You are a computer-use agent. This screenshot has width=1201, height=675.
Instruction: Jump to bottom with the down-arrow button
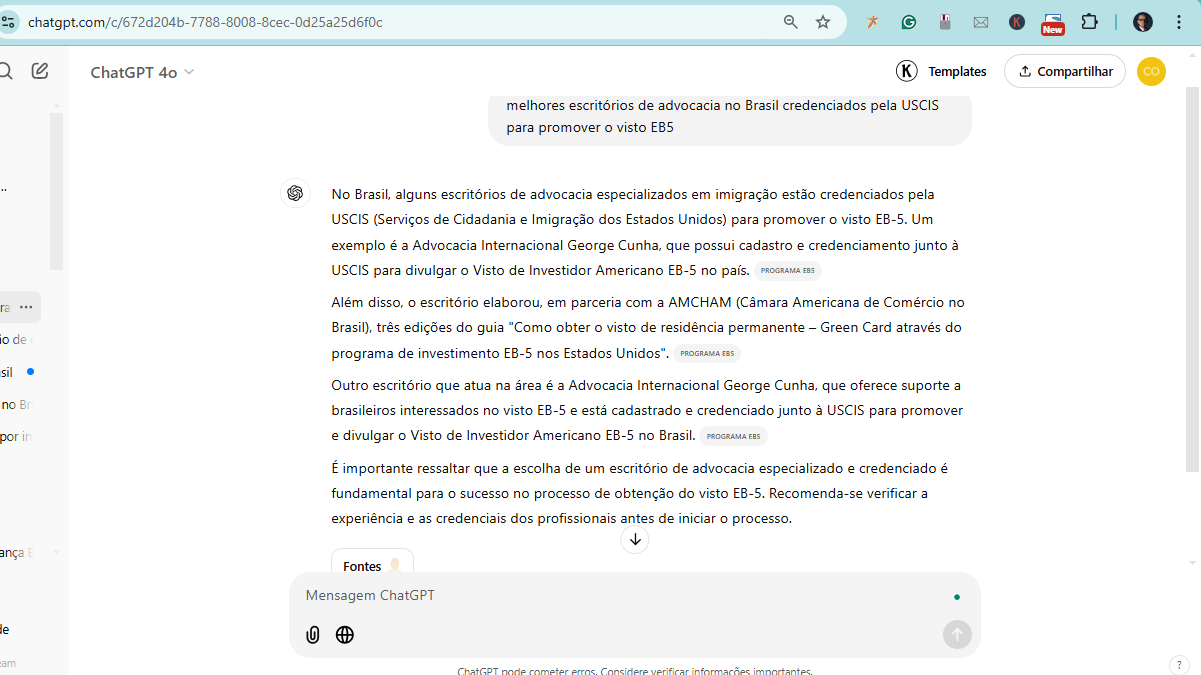pyautogui.click(x=635, y=539)
